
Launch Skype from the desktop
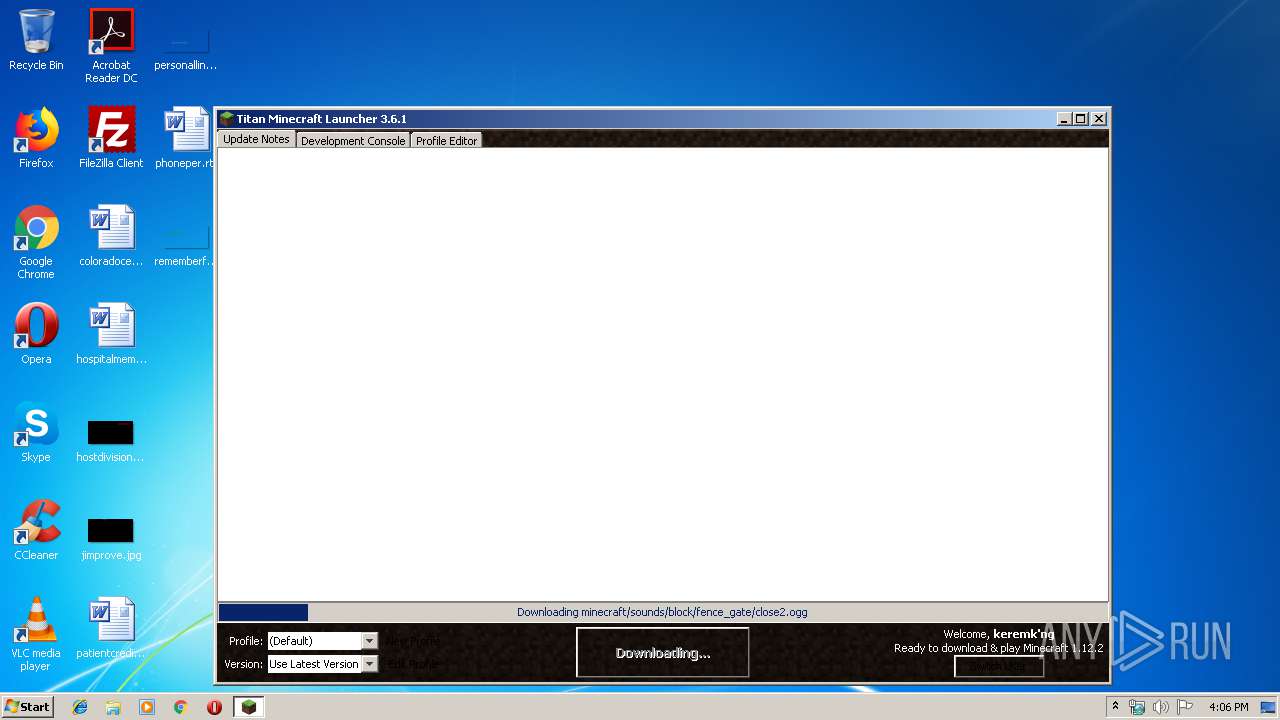(36, 432)
